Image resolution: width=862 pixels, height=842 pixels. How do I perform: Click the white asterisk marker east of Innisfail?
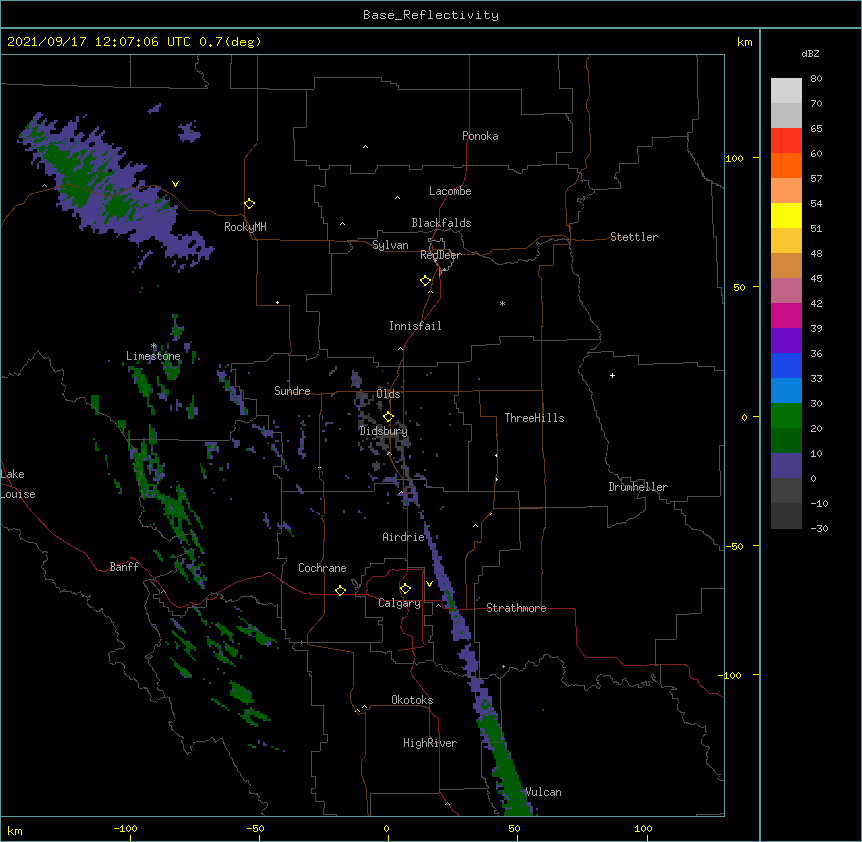click(x=502, y=303)
